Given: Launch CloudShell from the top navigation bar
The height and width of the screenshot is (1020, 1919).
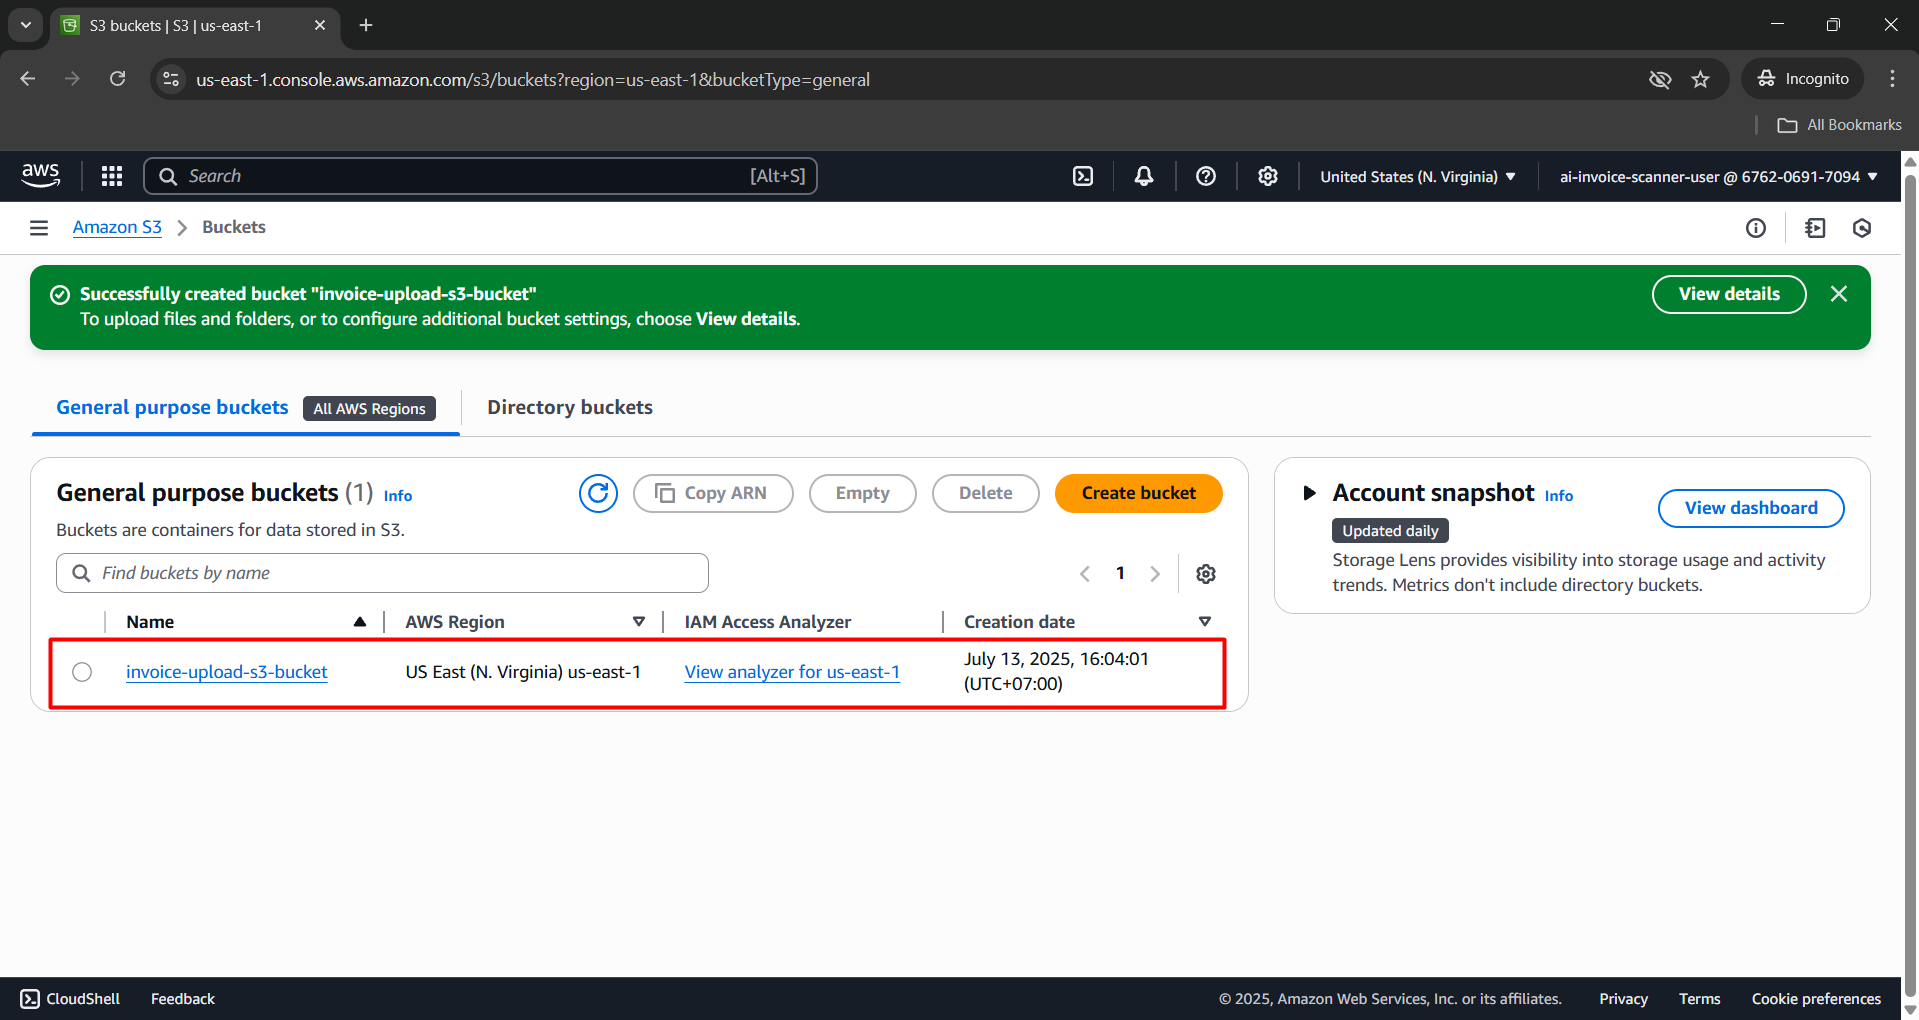Looking at the screenshot, I should [x=1083, y=176].
